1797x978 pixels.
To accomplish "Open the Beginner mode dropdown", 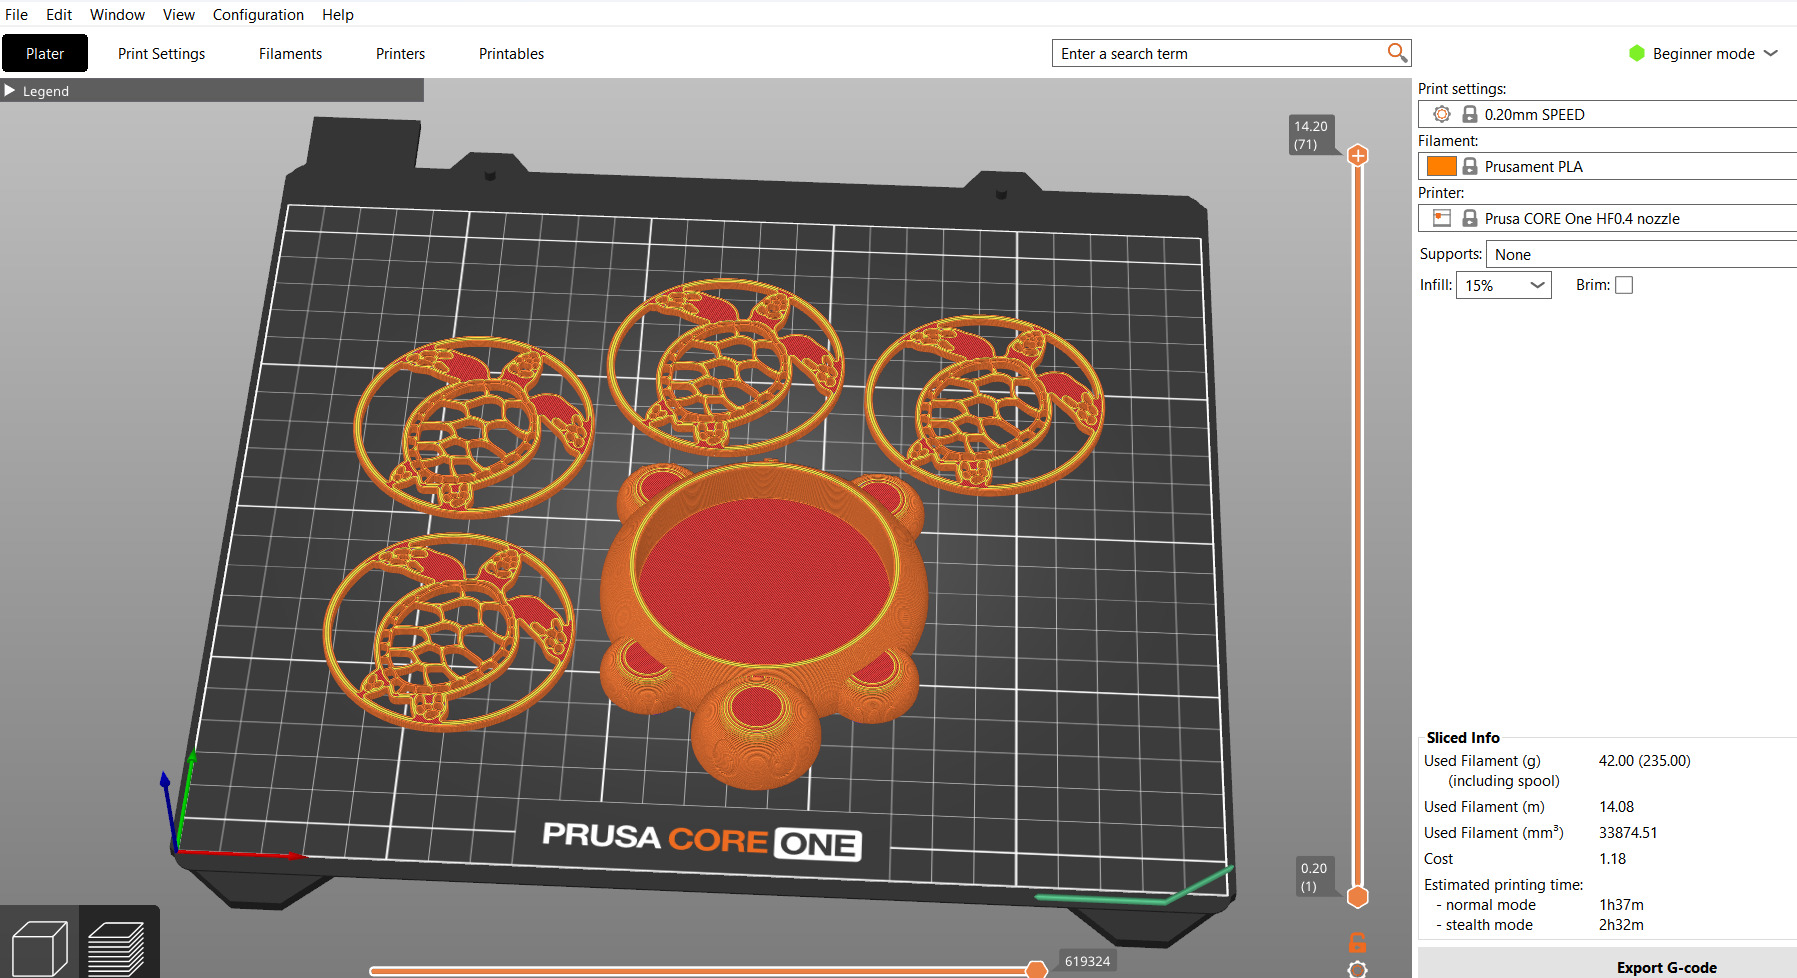I will (1705, 53).
